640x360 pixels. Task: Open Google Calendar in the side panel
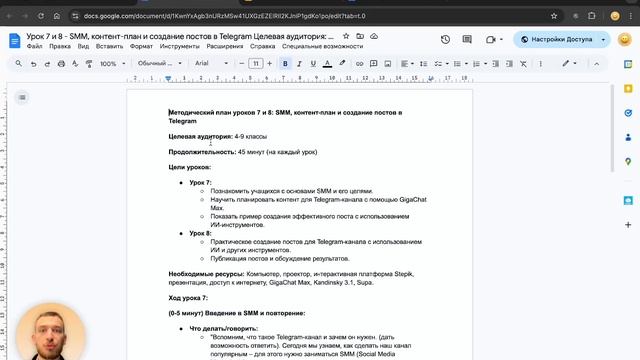(x=628, y=64)
